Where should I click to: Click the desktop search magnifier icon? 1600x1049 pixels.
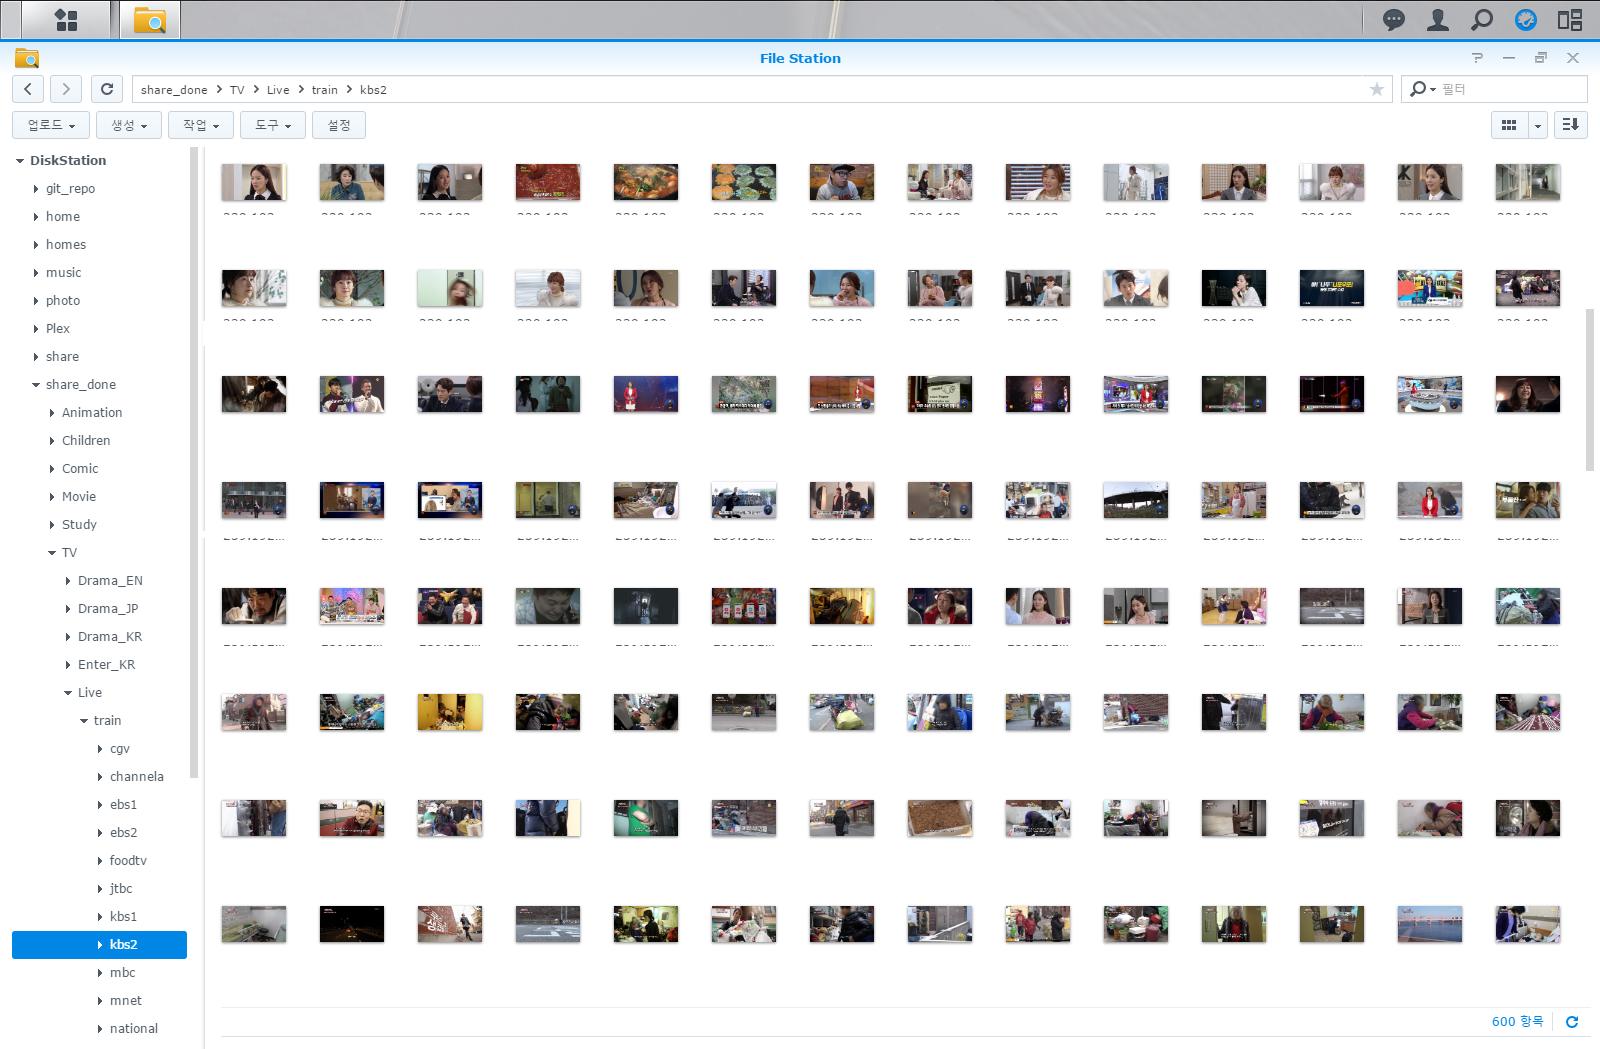coord(1481,20)
